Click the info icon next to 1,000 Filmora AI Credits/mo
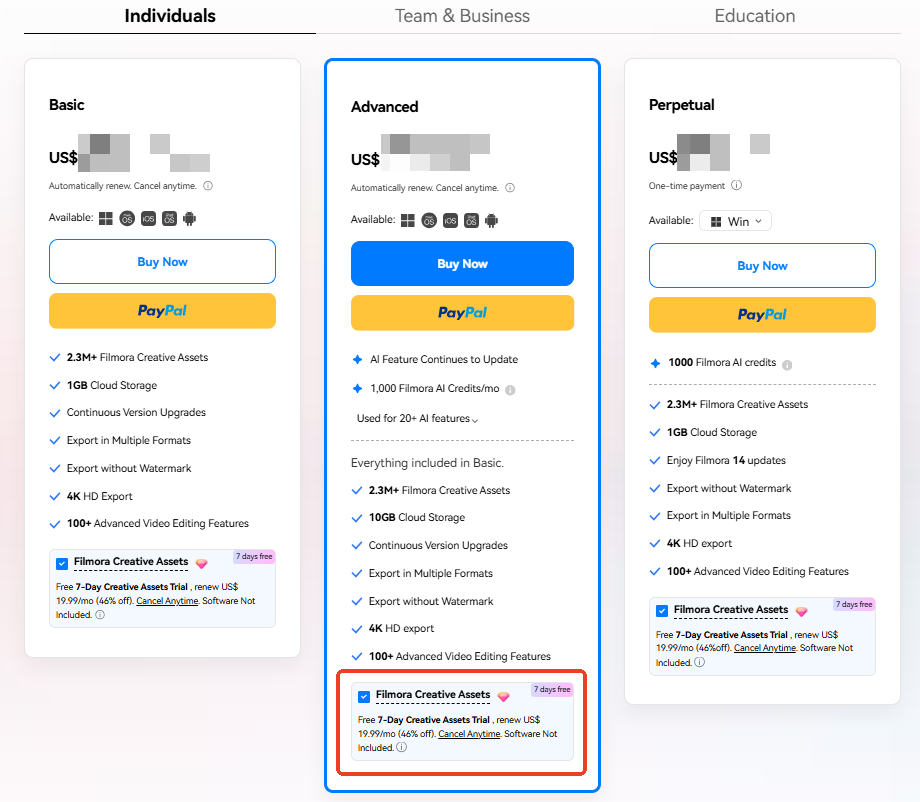The image size is (920, 802). click(x=511, y=390)
